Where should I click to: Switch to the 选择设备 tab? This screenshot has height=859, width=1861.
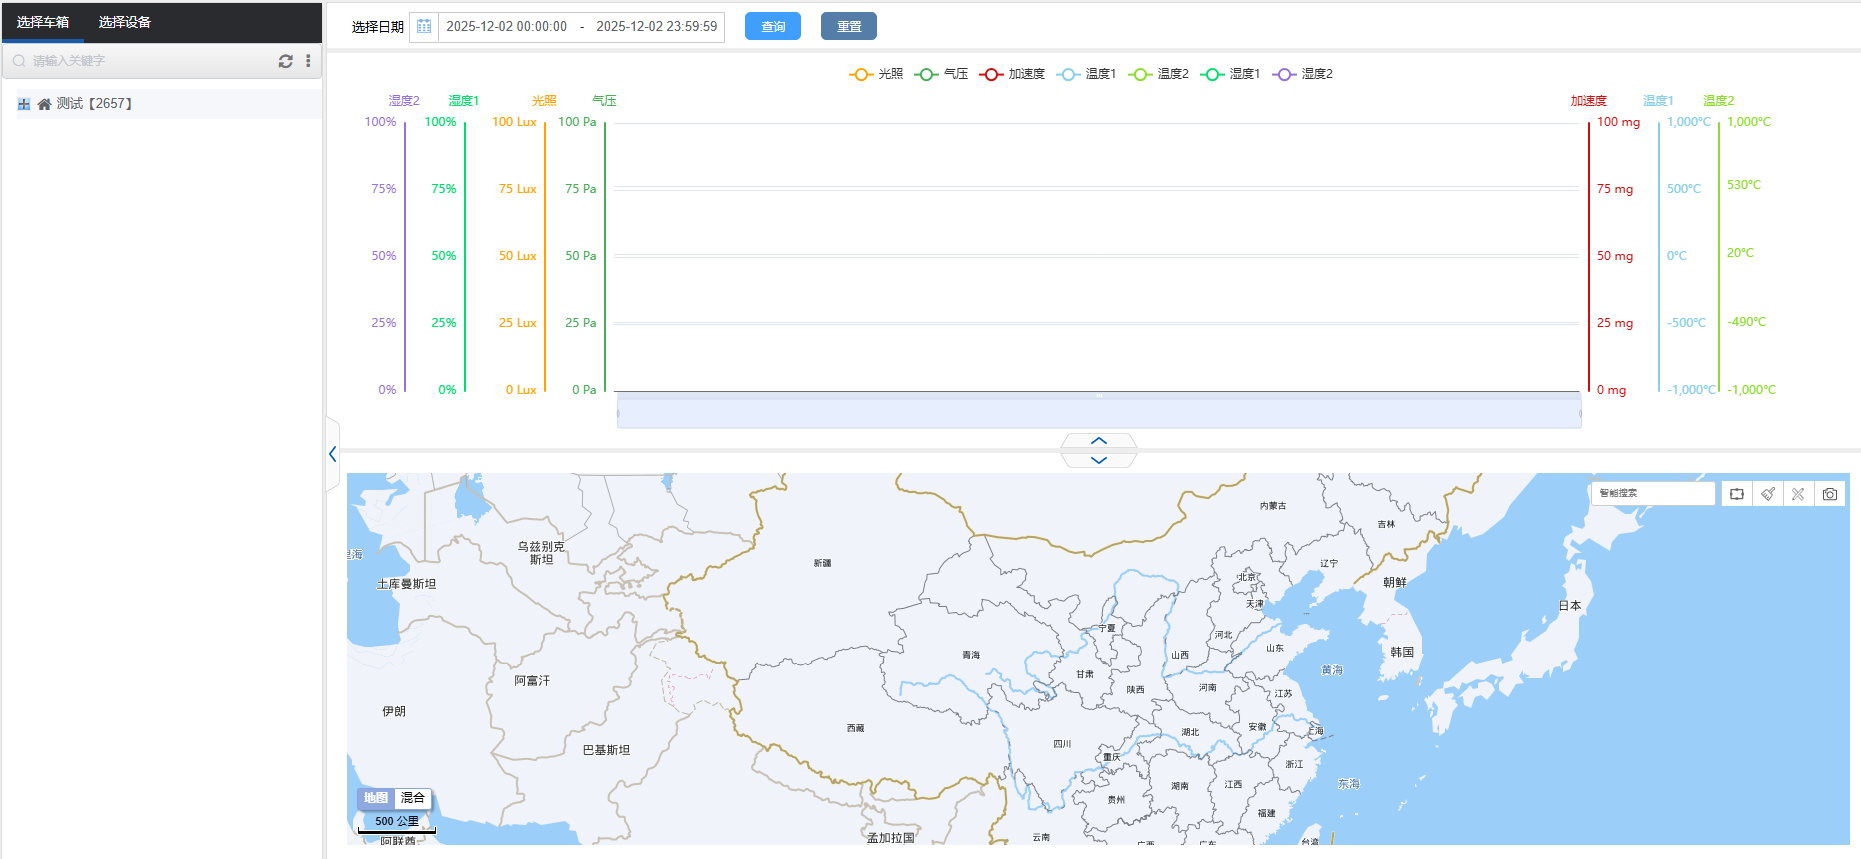pos(124,22)
